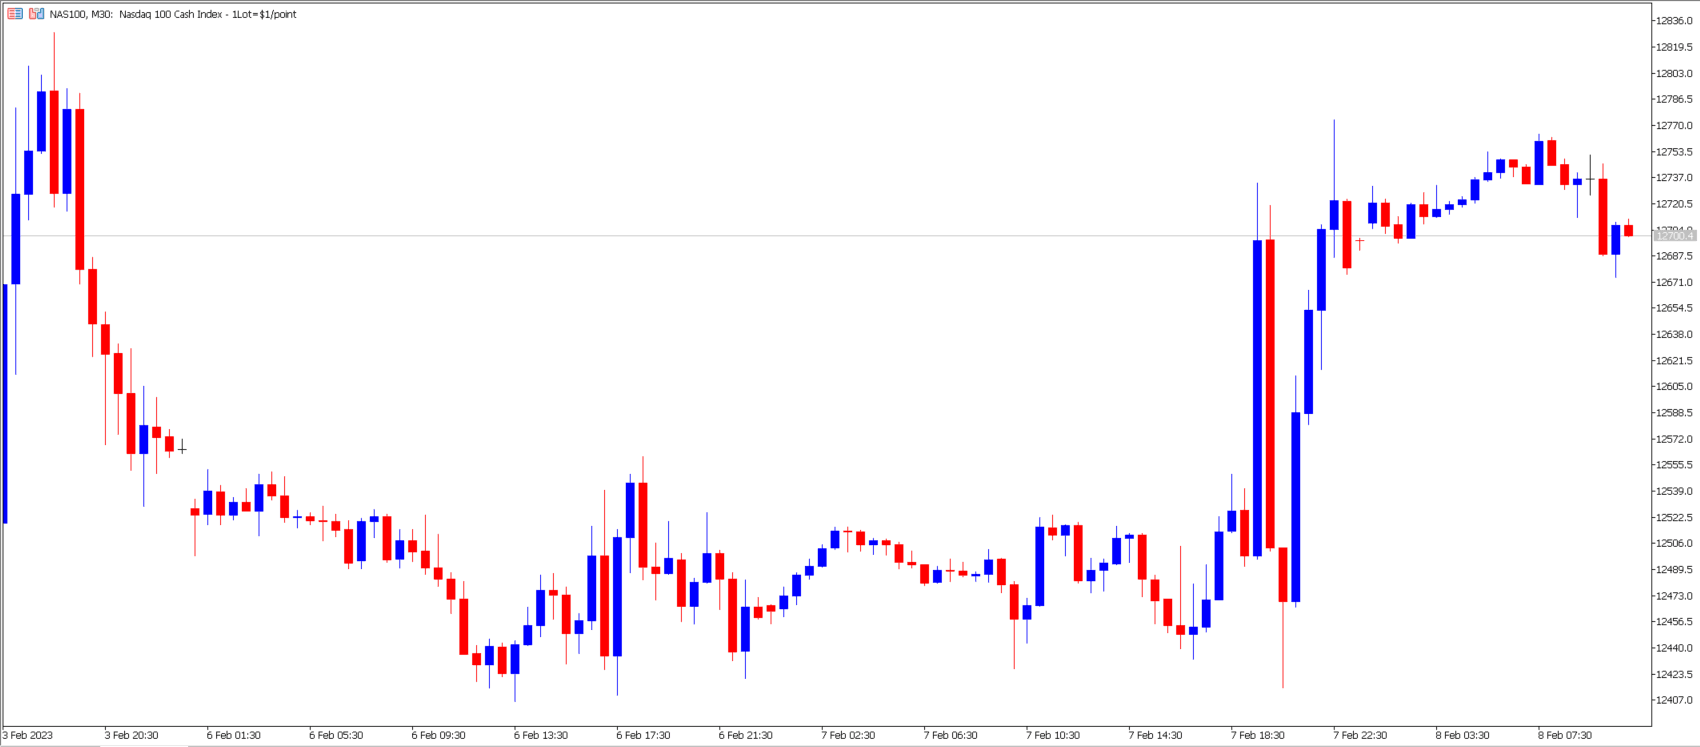1700x747 pixels.
Task: Click the horizontal current price line
Action: click(x=800, y=236)
